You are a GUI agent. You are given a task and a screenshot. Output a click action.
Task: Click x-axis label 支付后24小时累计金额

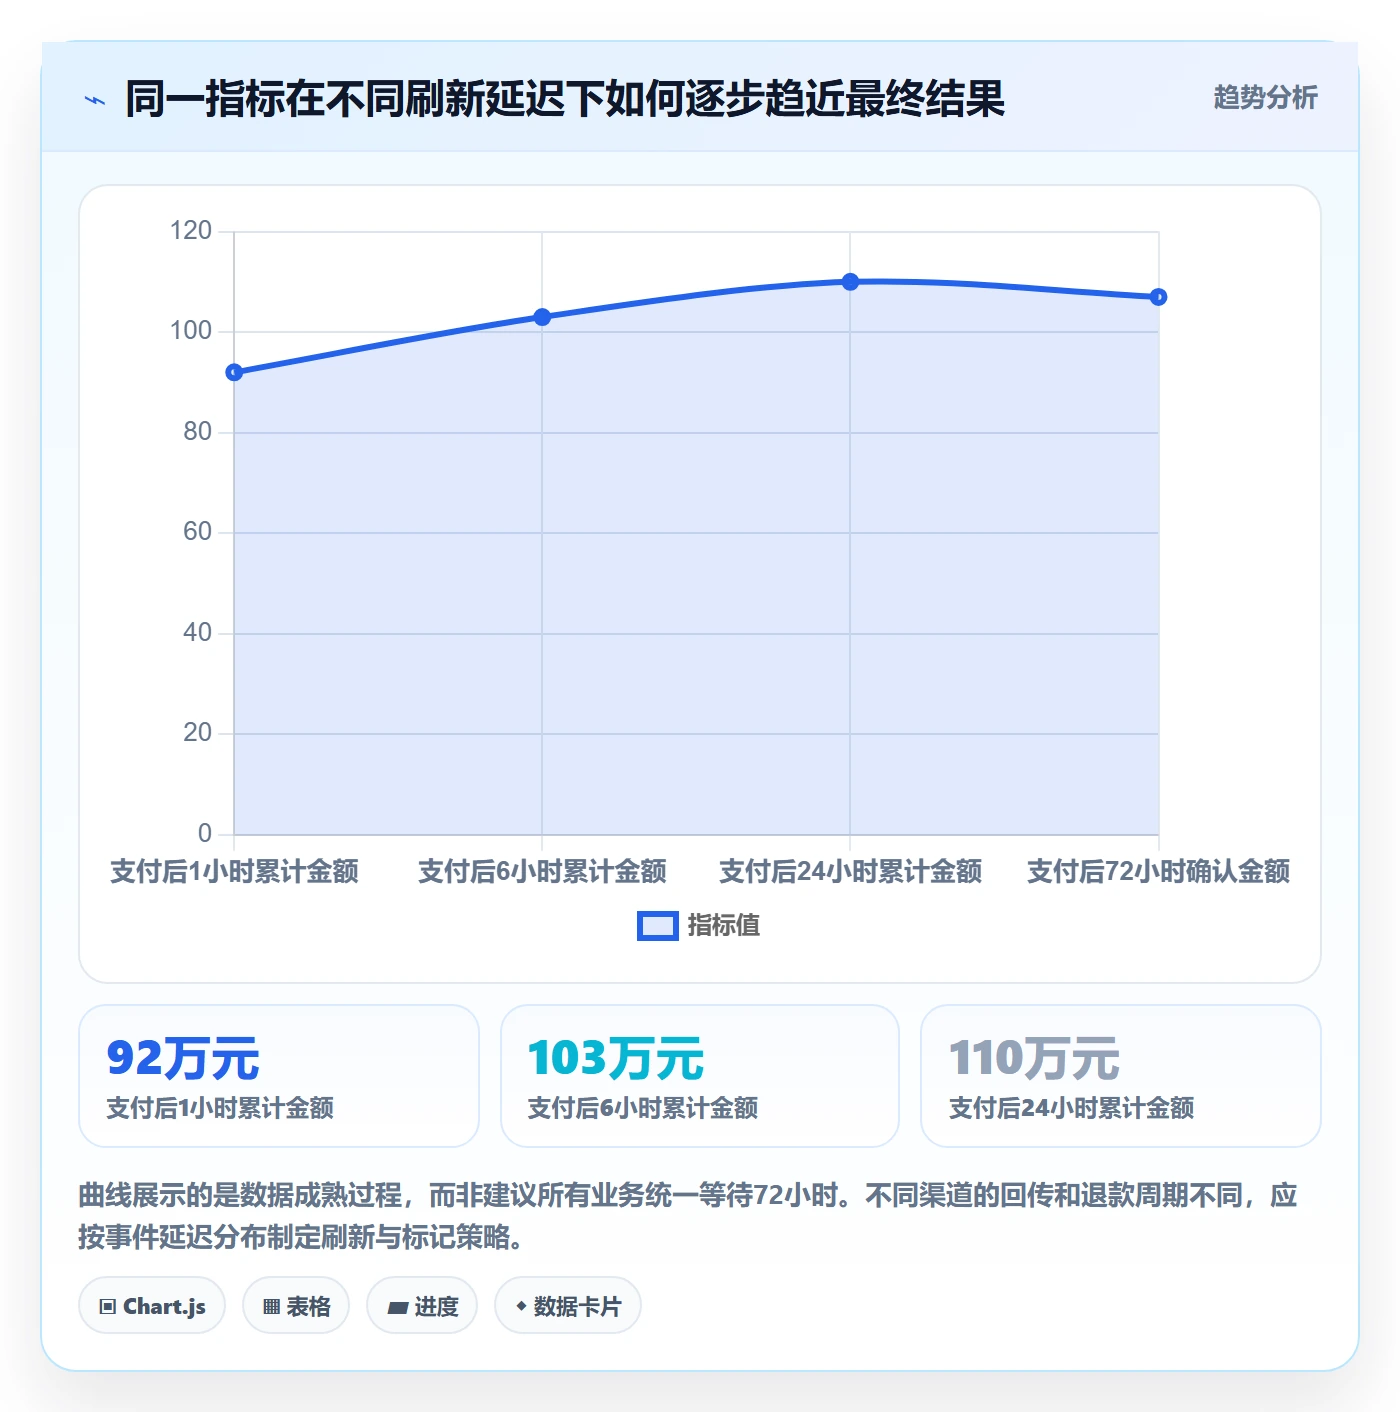click(850, 871)
